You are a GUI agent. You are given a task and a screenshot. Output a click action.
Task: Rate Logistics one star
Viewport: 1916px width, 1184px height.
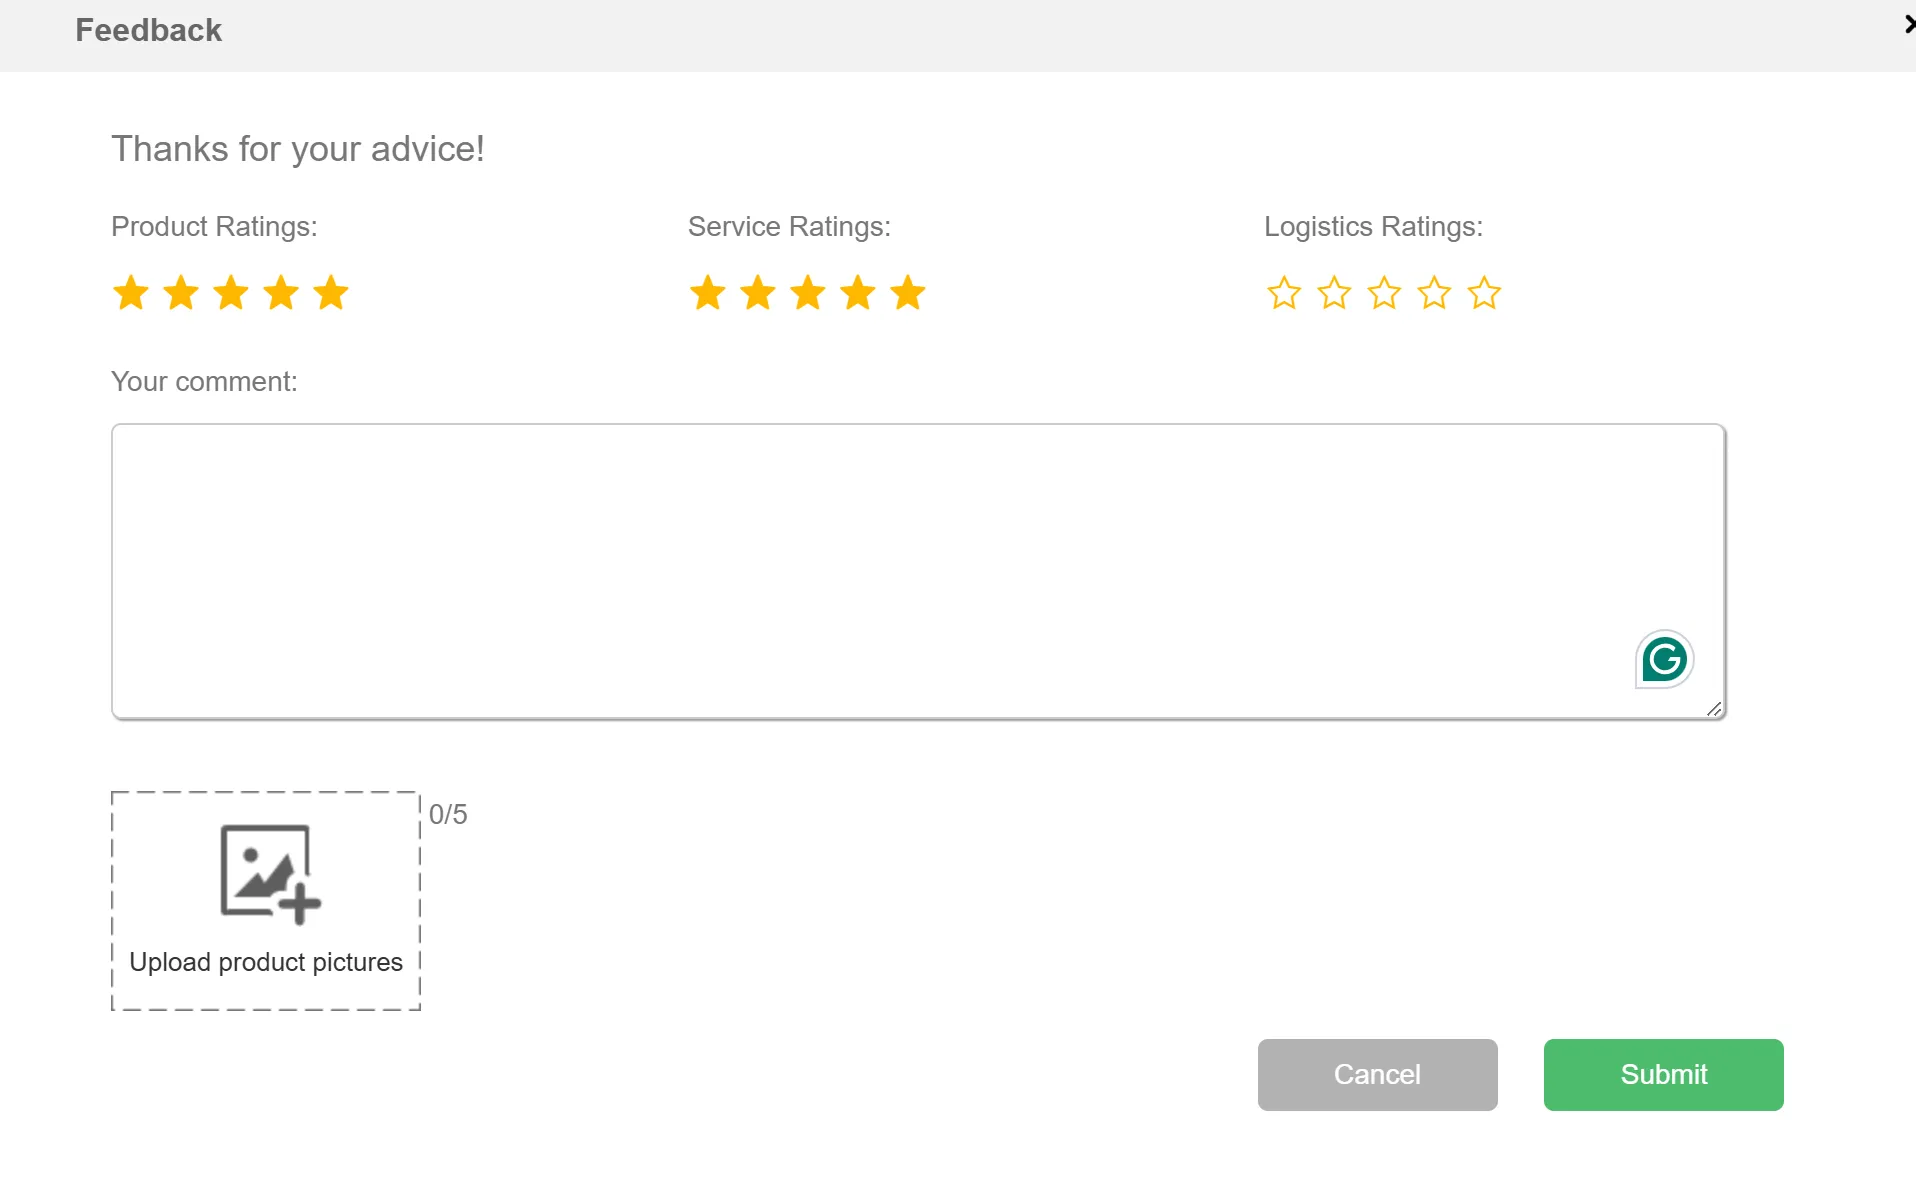[x=1284, y=294]
